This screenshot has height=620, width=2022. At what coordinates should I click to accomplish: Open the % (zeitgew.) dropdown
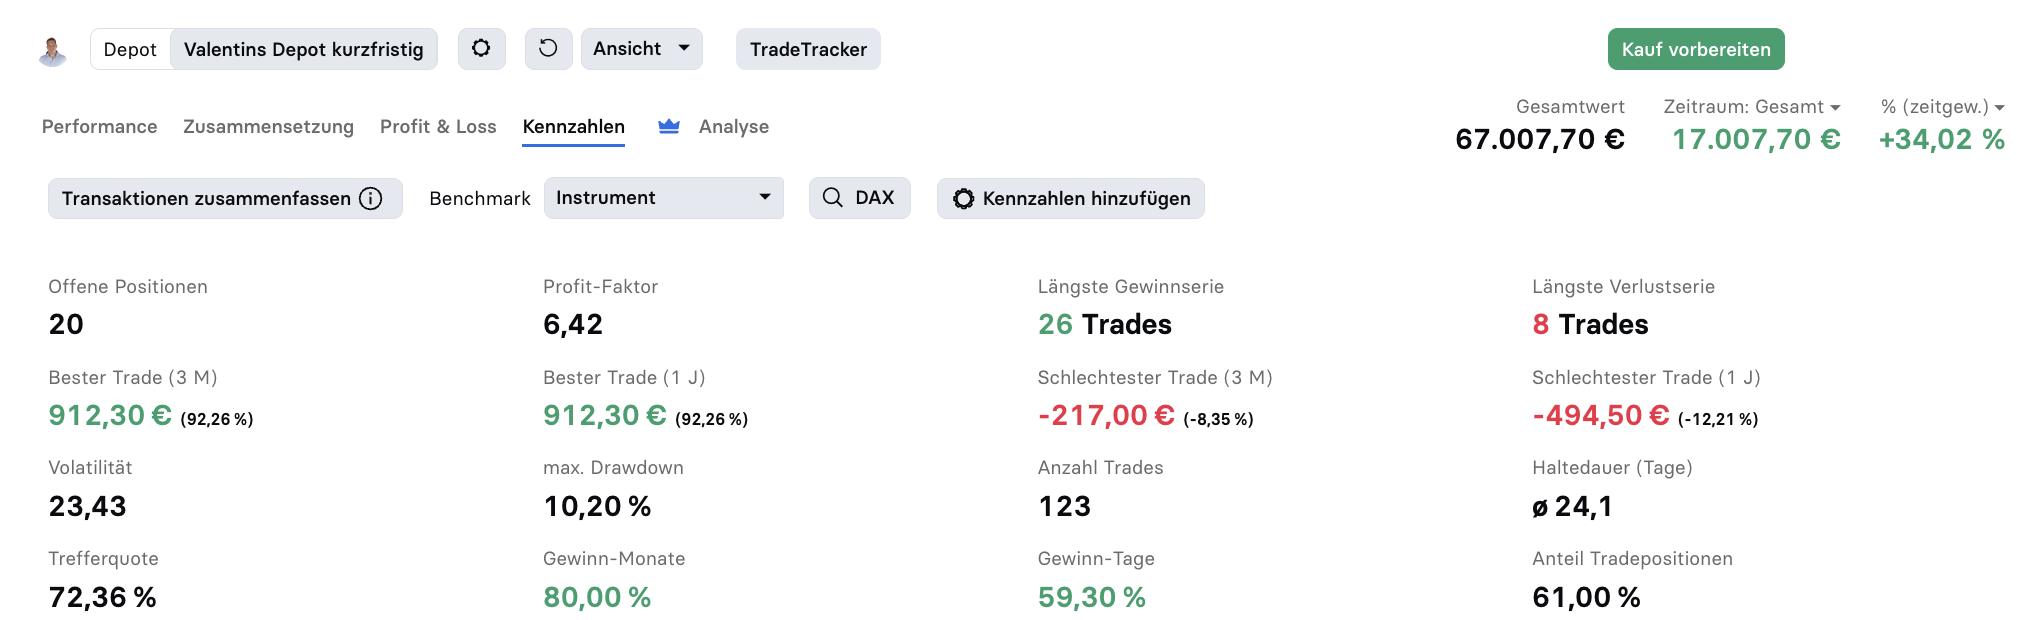click(x=1942, y=107)
